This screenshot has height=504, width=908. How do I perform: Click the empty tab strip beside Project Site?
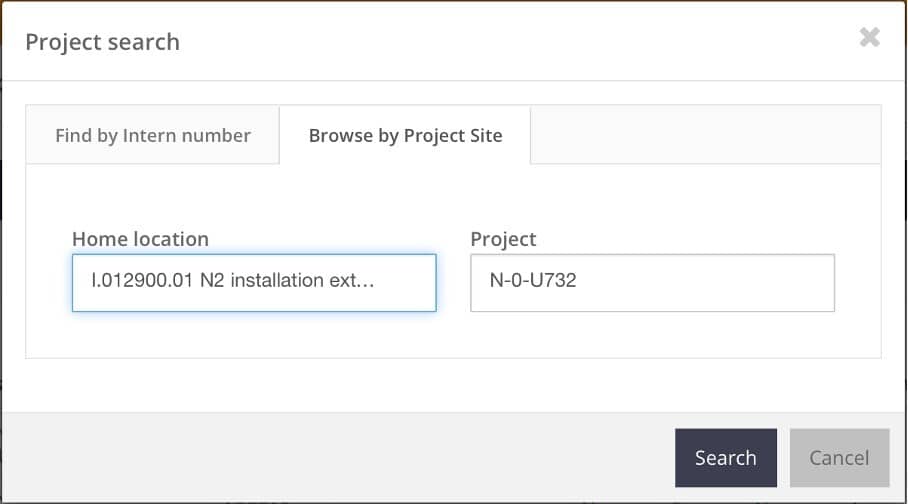click(x=705, y=134)
